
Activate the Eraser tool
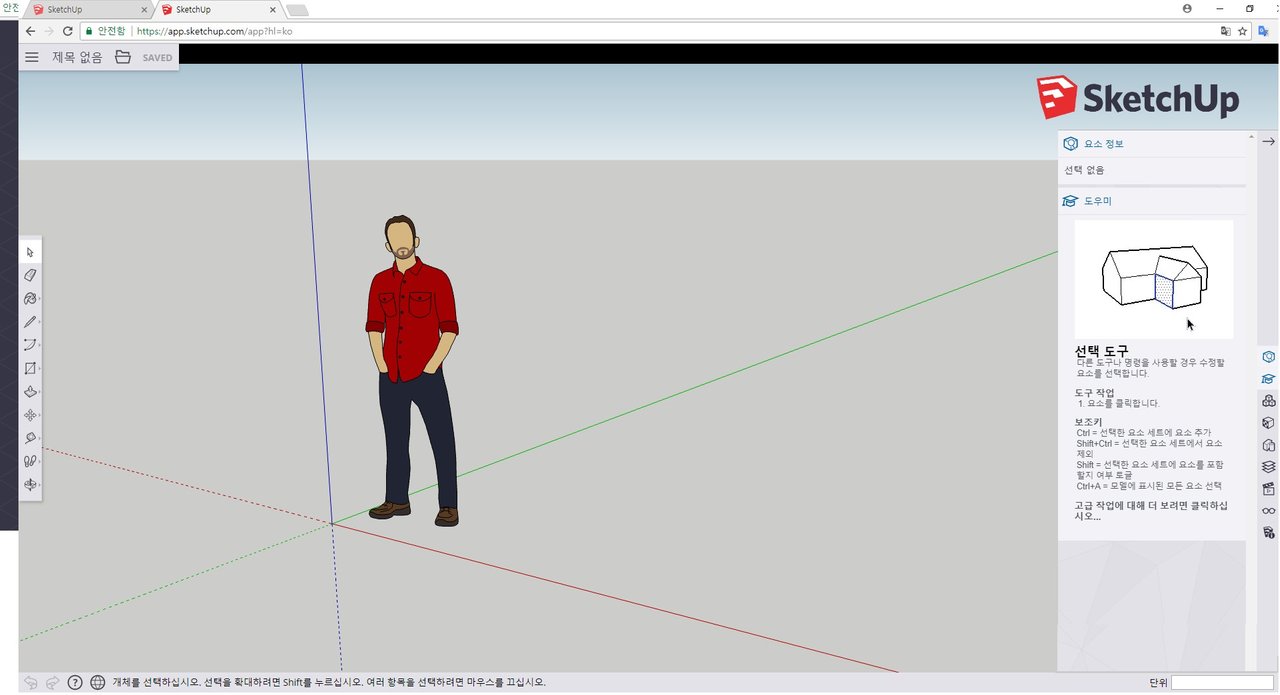(x=30, y=274)
